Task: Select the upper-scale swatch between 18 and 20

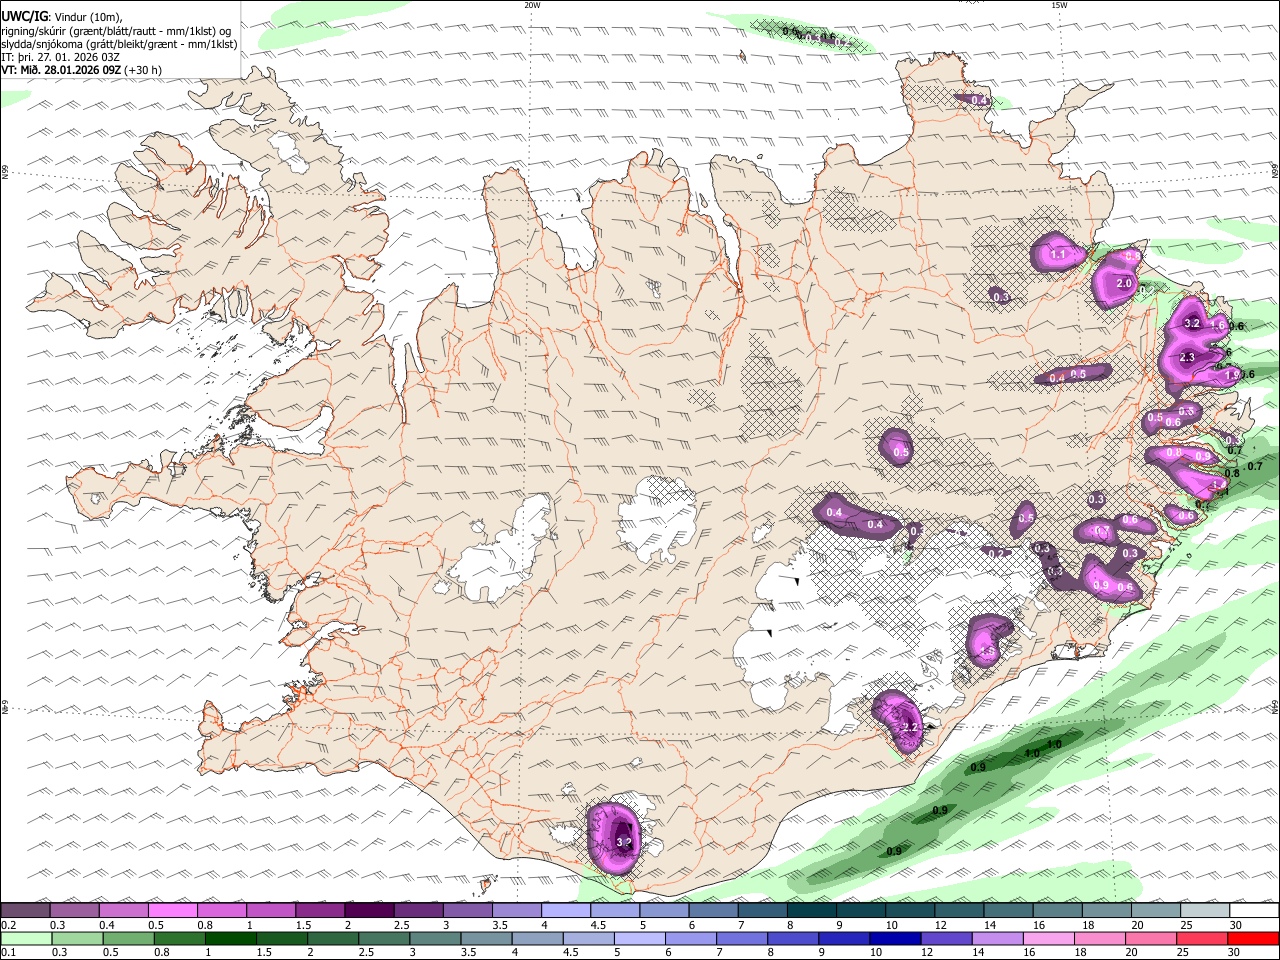Action: [x=1106, y=911]
